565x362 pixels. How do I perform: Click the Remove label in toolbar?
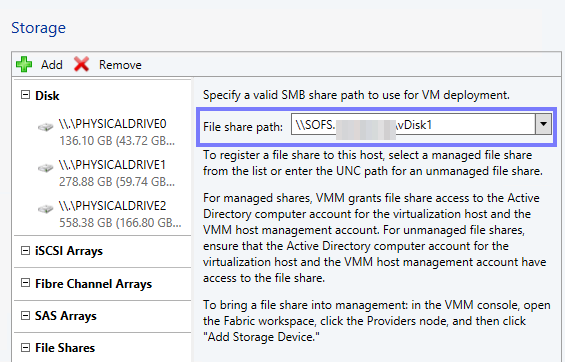(120, 65)
